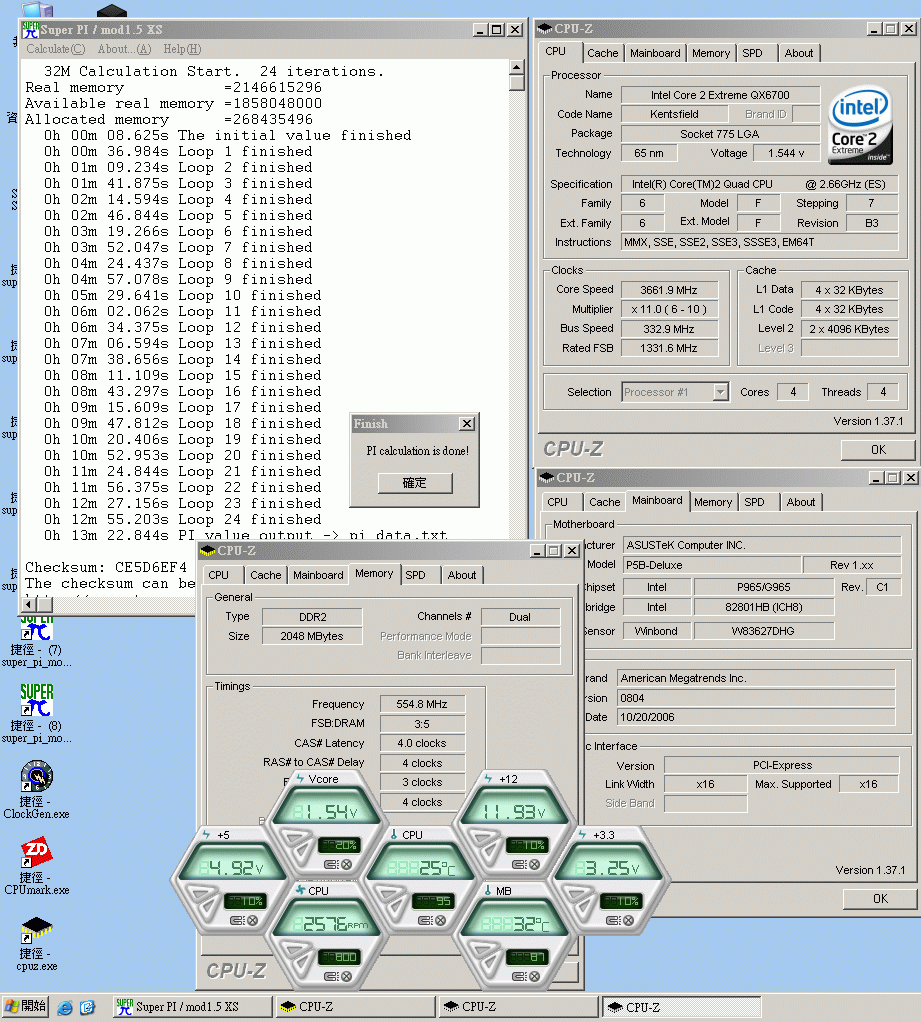Click the dock icon on the +5 gadget

pos(237,920)
